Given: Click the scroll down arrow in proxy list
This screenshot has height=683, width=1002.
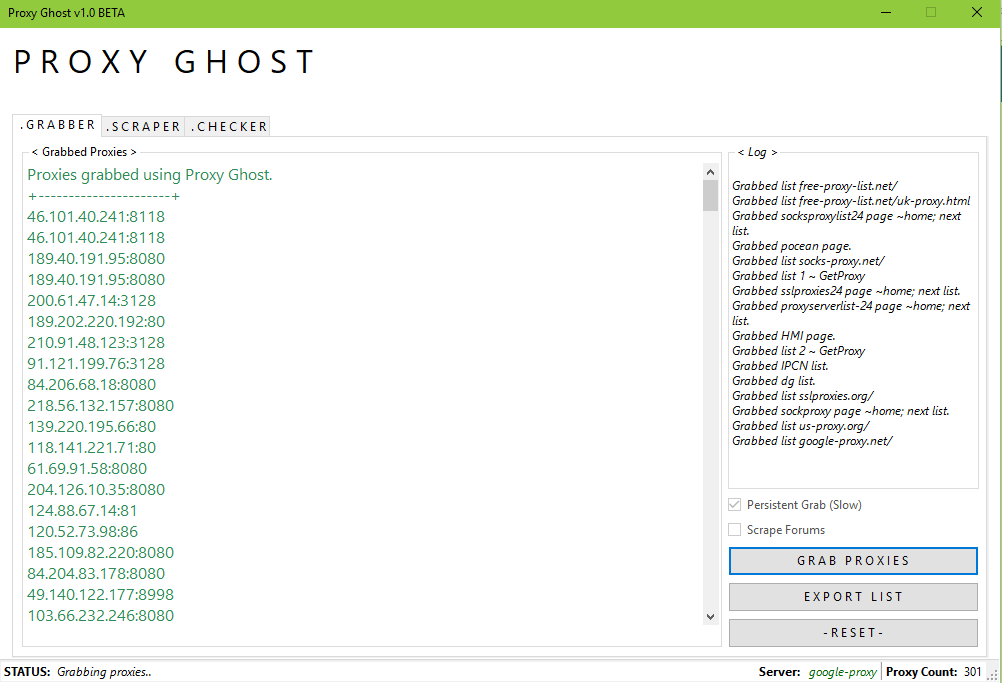Looking at the screenshot, I should tap(711, 617).
